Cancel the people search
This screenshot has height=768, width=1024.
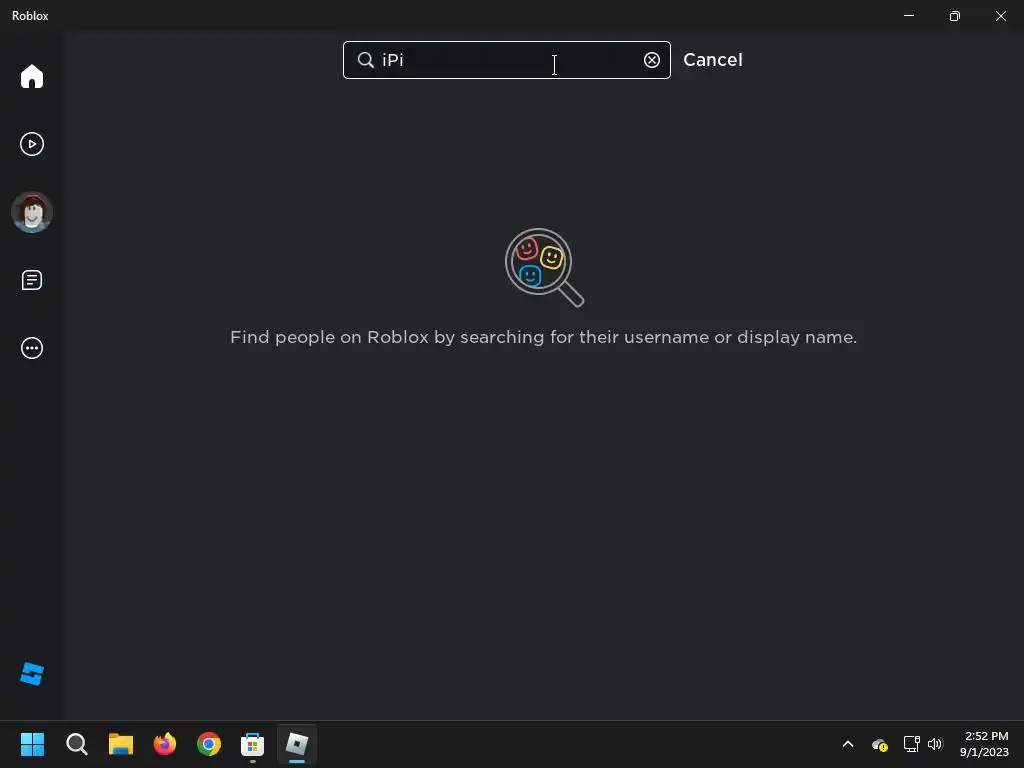tap(712, 60)
